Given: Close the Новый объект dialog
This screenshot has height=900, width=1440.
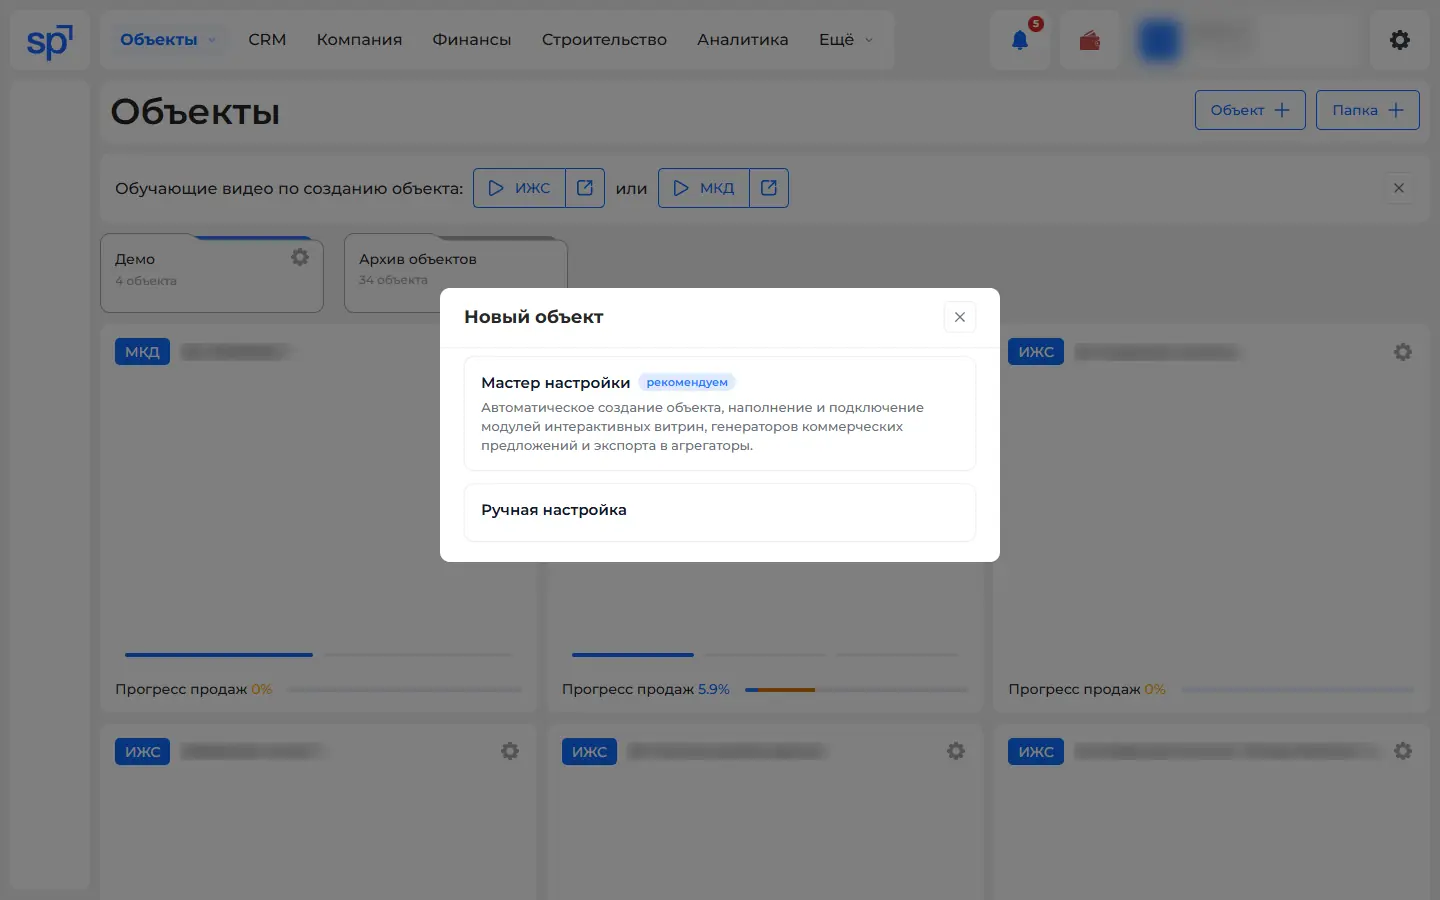Looking at the screenshot, I should pyautogui.click(x=960, y=317).
